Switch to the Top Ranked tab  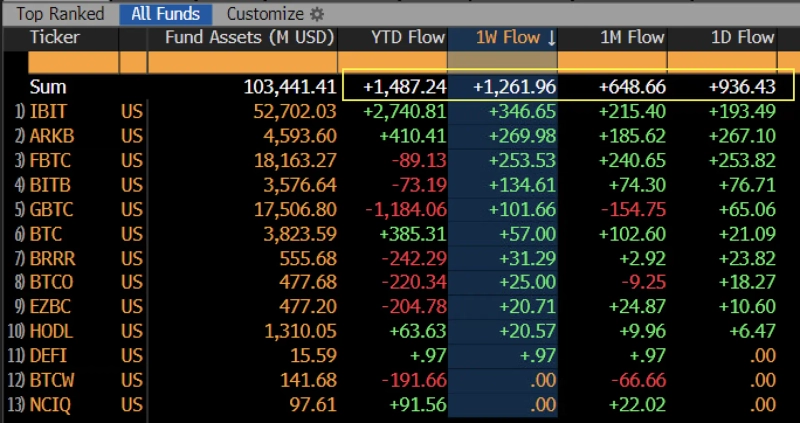(60, 14)
